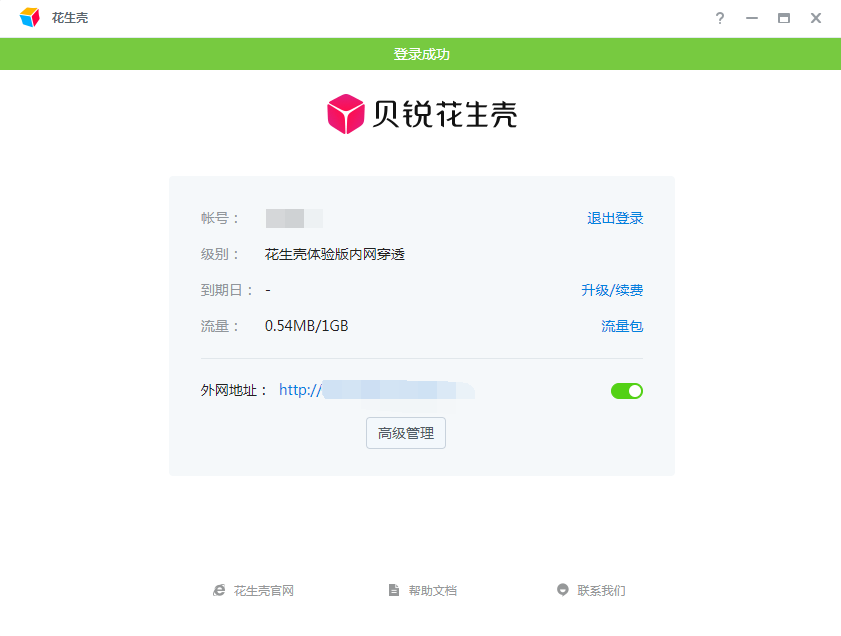Click the document icon beside 帮助文档
841x636 pixels.
[394, 590]
